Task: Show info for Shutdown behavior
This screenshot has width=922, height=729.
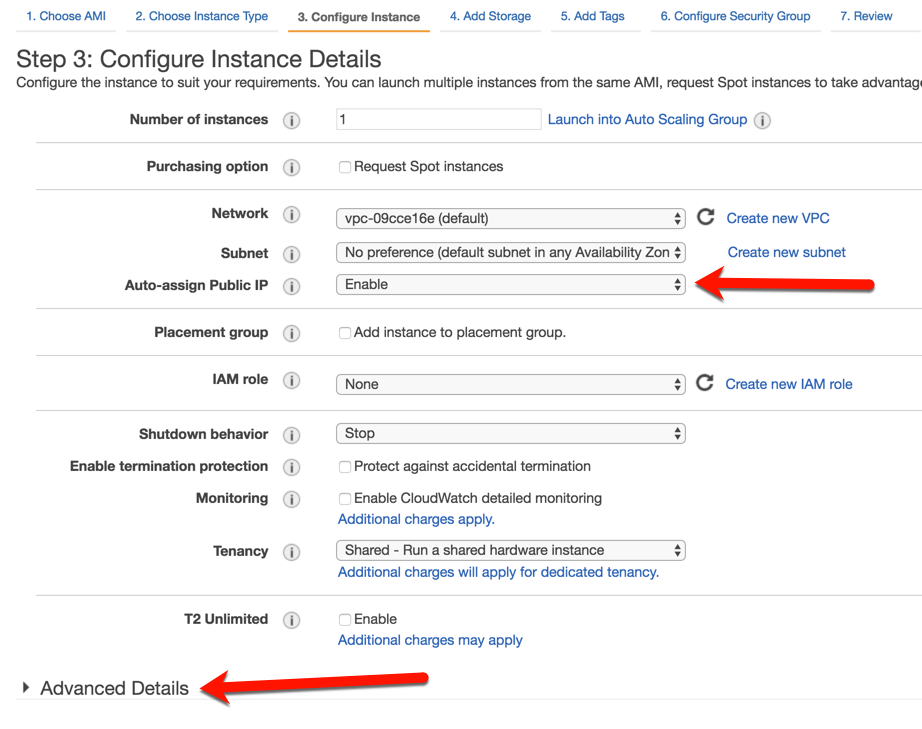Action: click(x=291, y=435)
